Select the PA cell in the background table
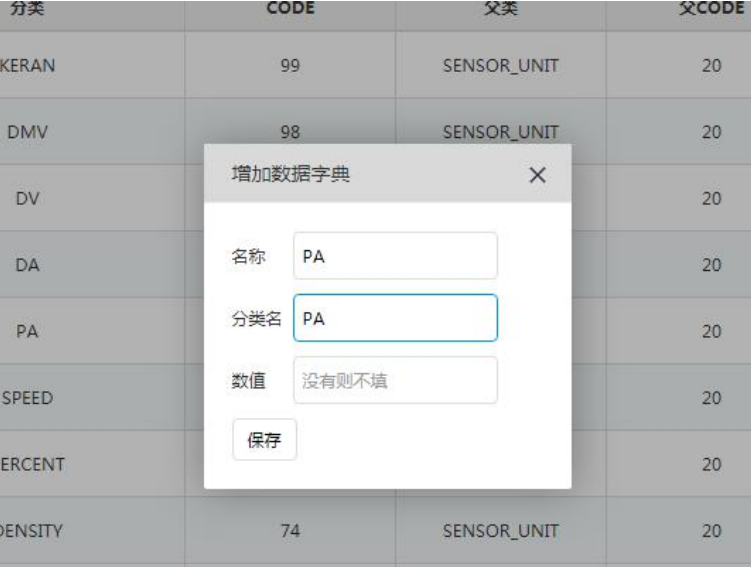Image resolution: width=751 pixels, height=567 pixels. point(27,331)
